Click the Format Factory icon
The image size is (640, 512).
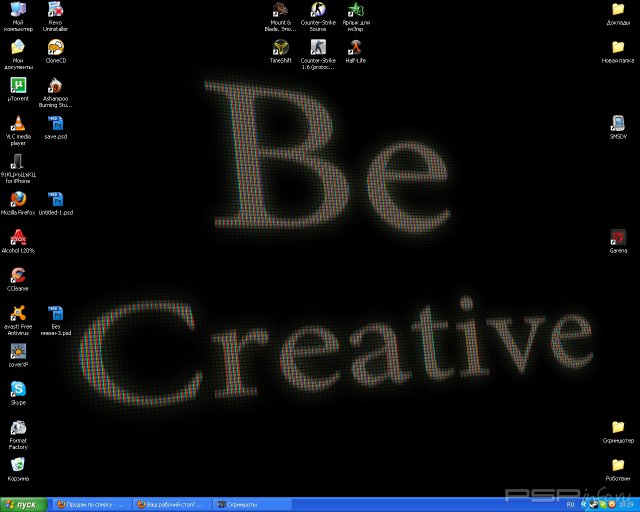click(x=18, y=427)
